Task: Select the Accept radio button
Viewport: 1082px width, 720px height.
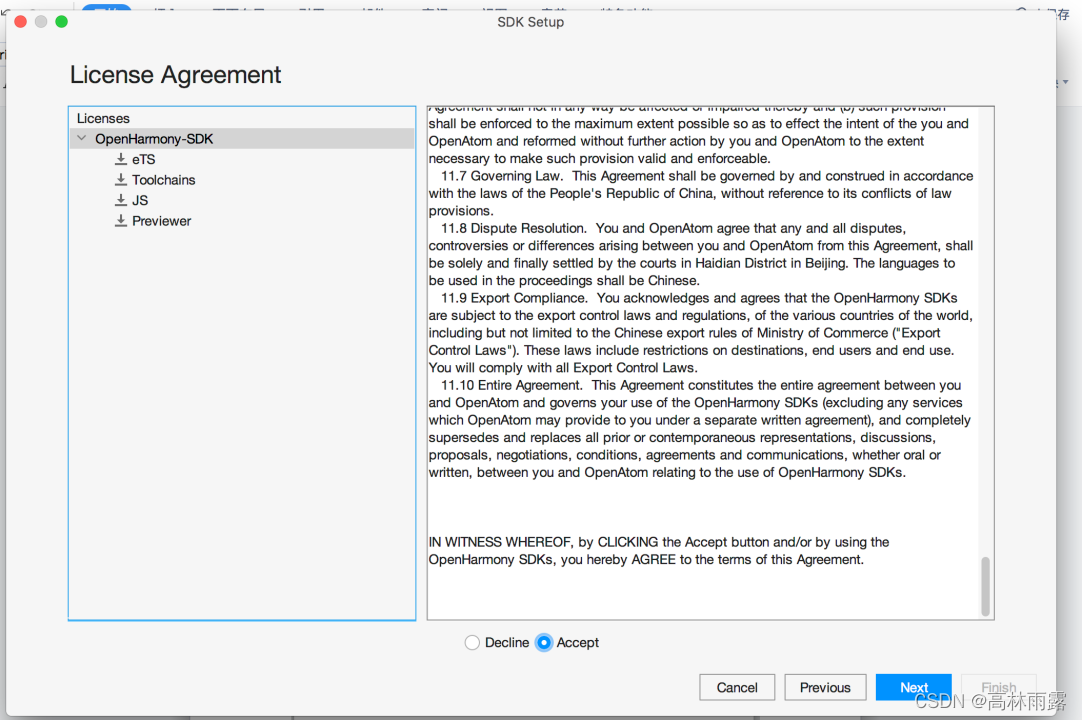Action: coord(544,643)
